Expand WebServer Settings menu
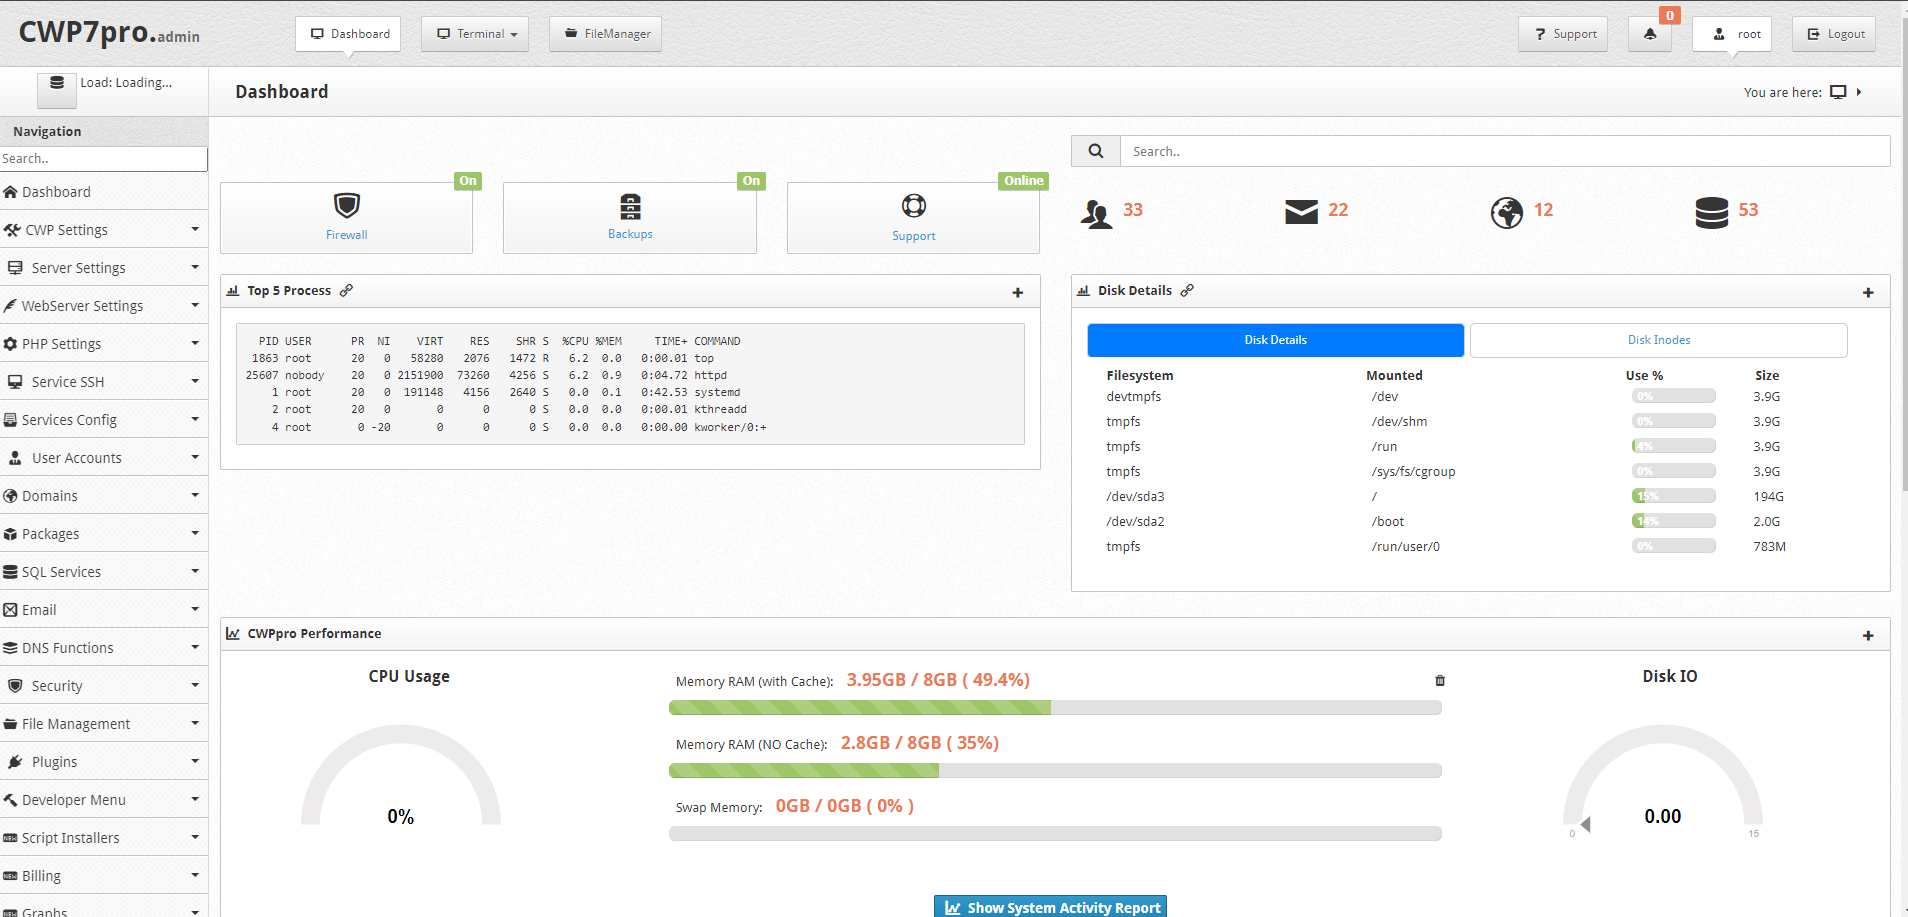The height and width of the screenshot is (917, 1908). point(104,306)
